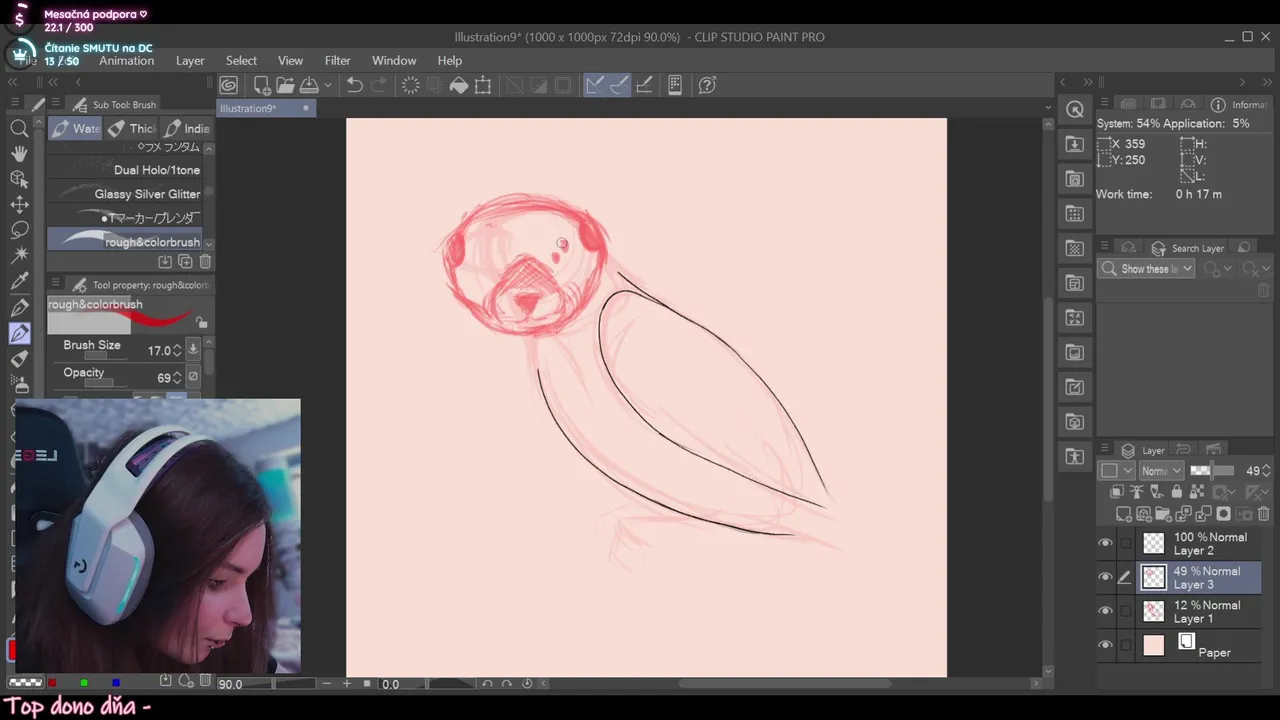Select the Eyedropper tool
The image size is (1280, 720).
19,282
